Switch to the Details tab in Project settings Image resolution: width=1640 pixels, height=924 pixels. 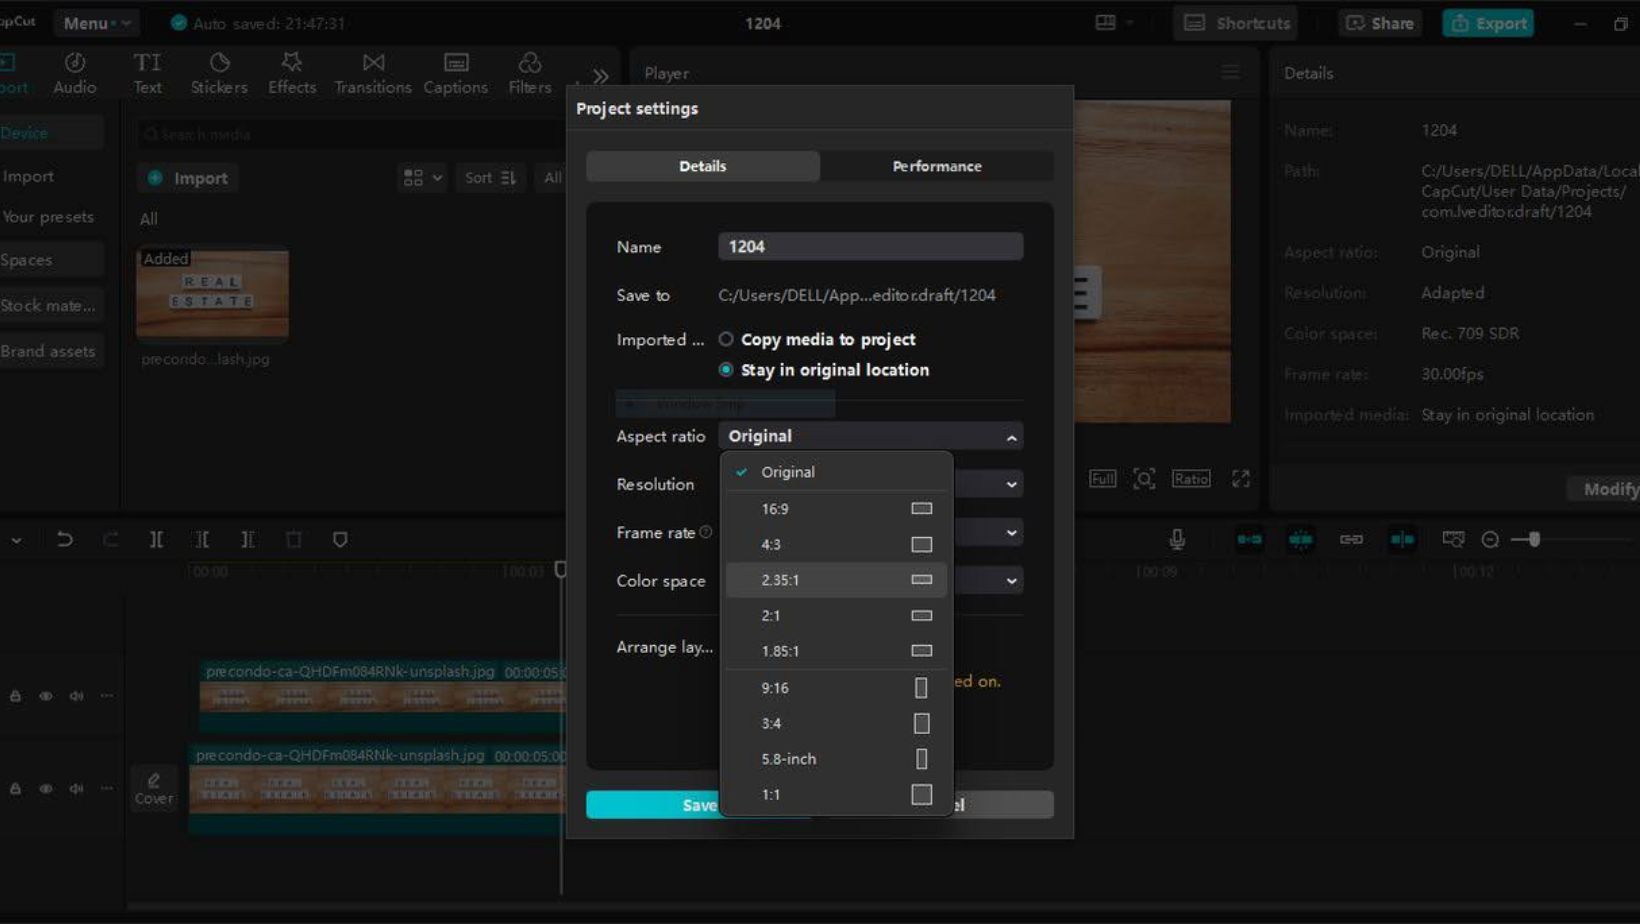pos(703,166)
